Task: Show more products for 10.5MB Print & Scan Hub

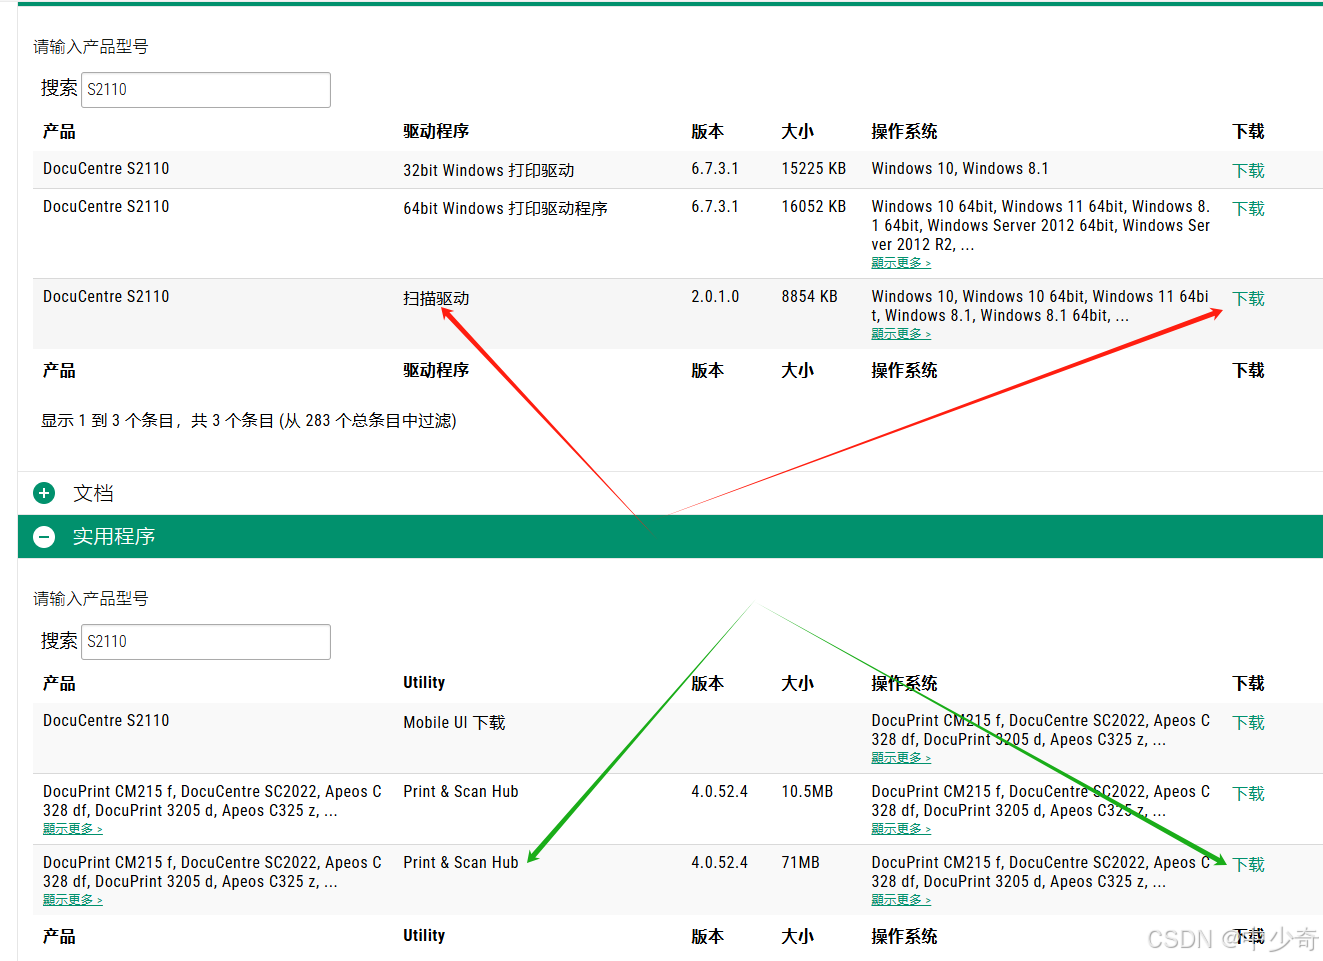Action: (x=72, y=829)
